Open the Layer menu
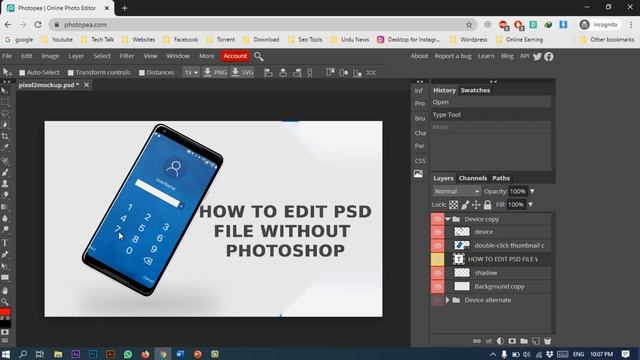 [76, 56]
